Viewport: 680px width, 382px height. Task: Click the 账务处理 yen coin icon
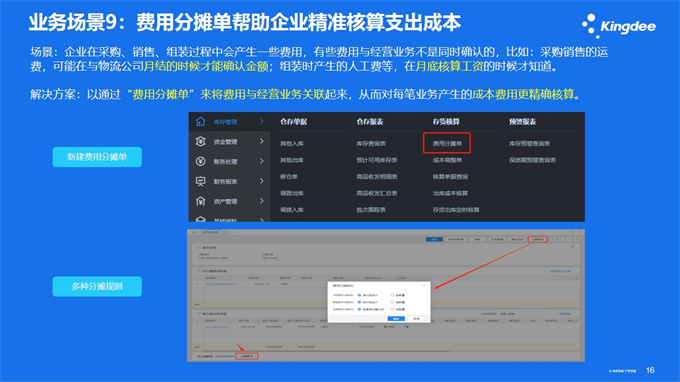coord(200,161)
